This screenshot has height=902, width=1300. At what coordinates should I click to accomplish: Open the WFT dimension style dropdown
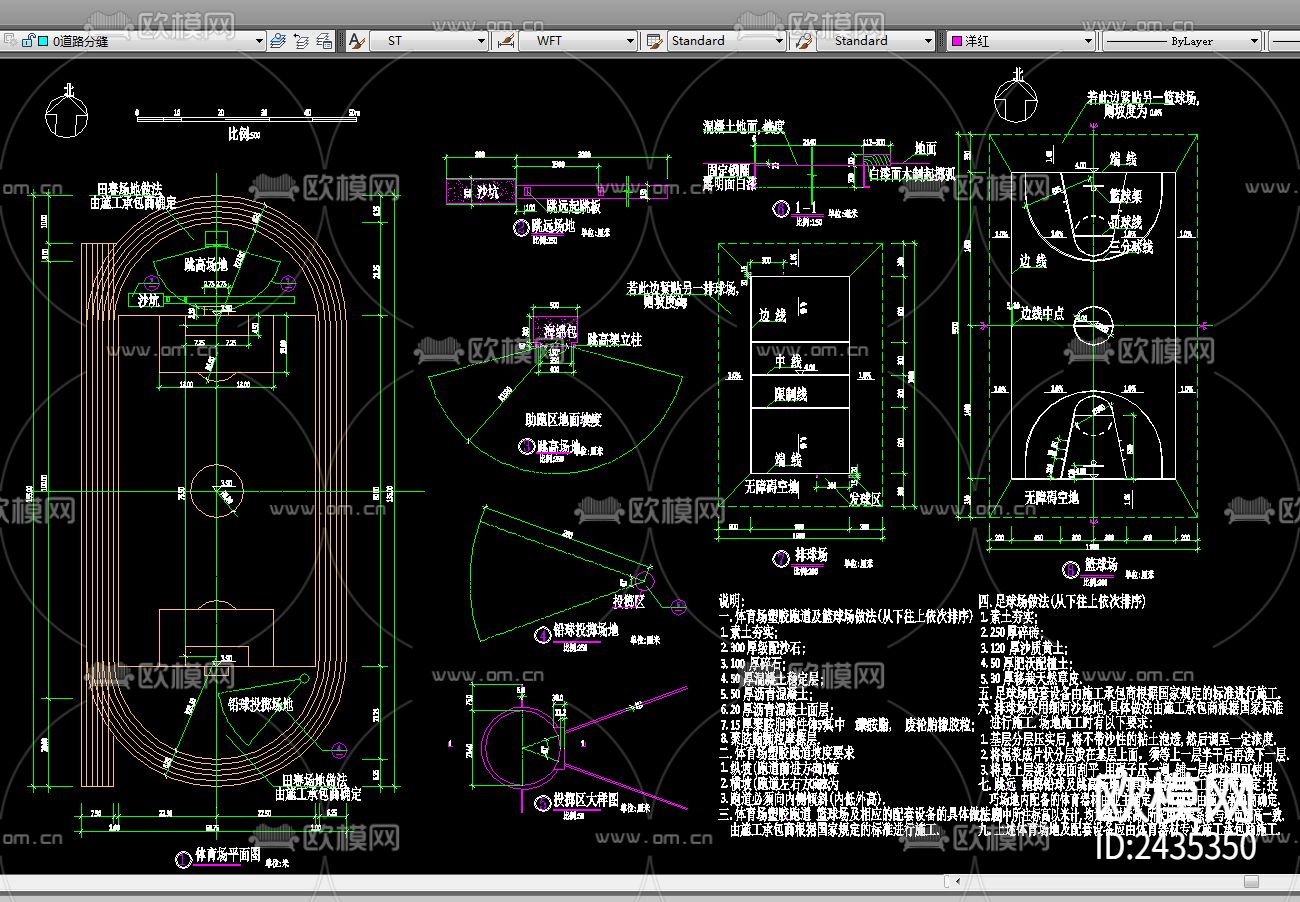[x=630, y=41]
